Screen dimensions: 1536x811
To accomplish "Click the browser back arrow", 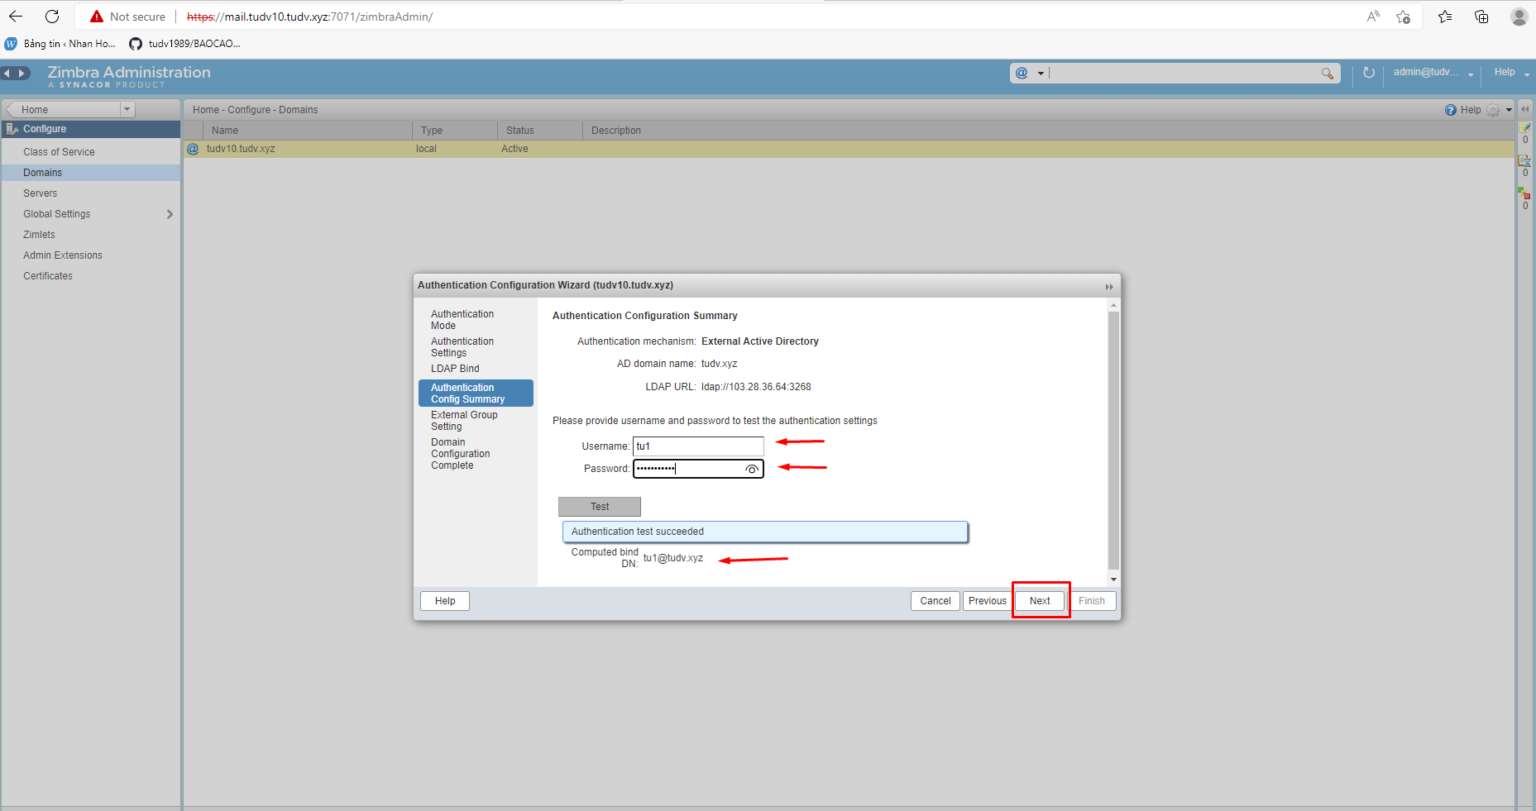I will pyautogui.click(x=15, y=16).
